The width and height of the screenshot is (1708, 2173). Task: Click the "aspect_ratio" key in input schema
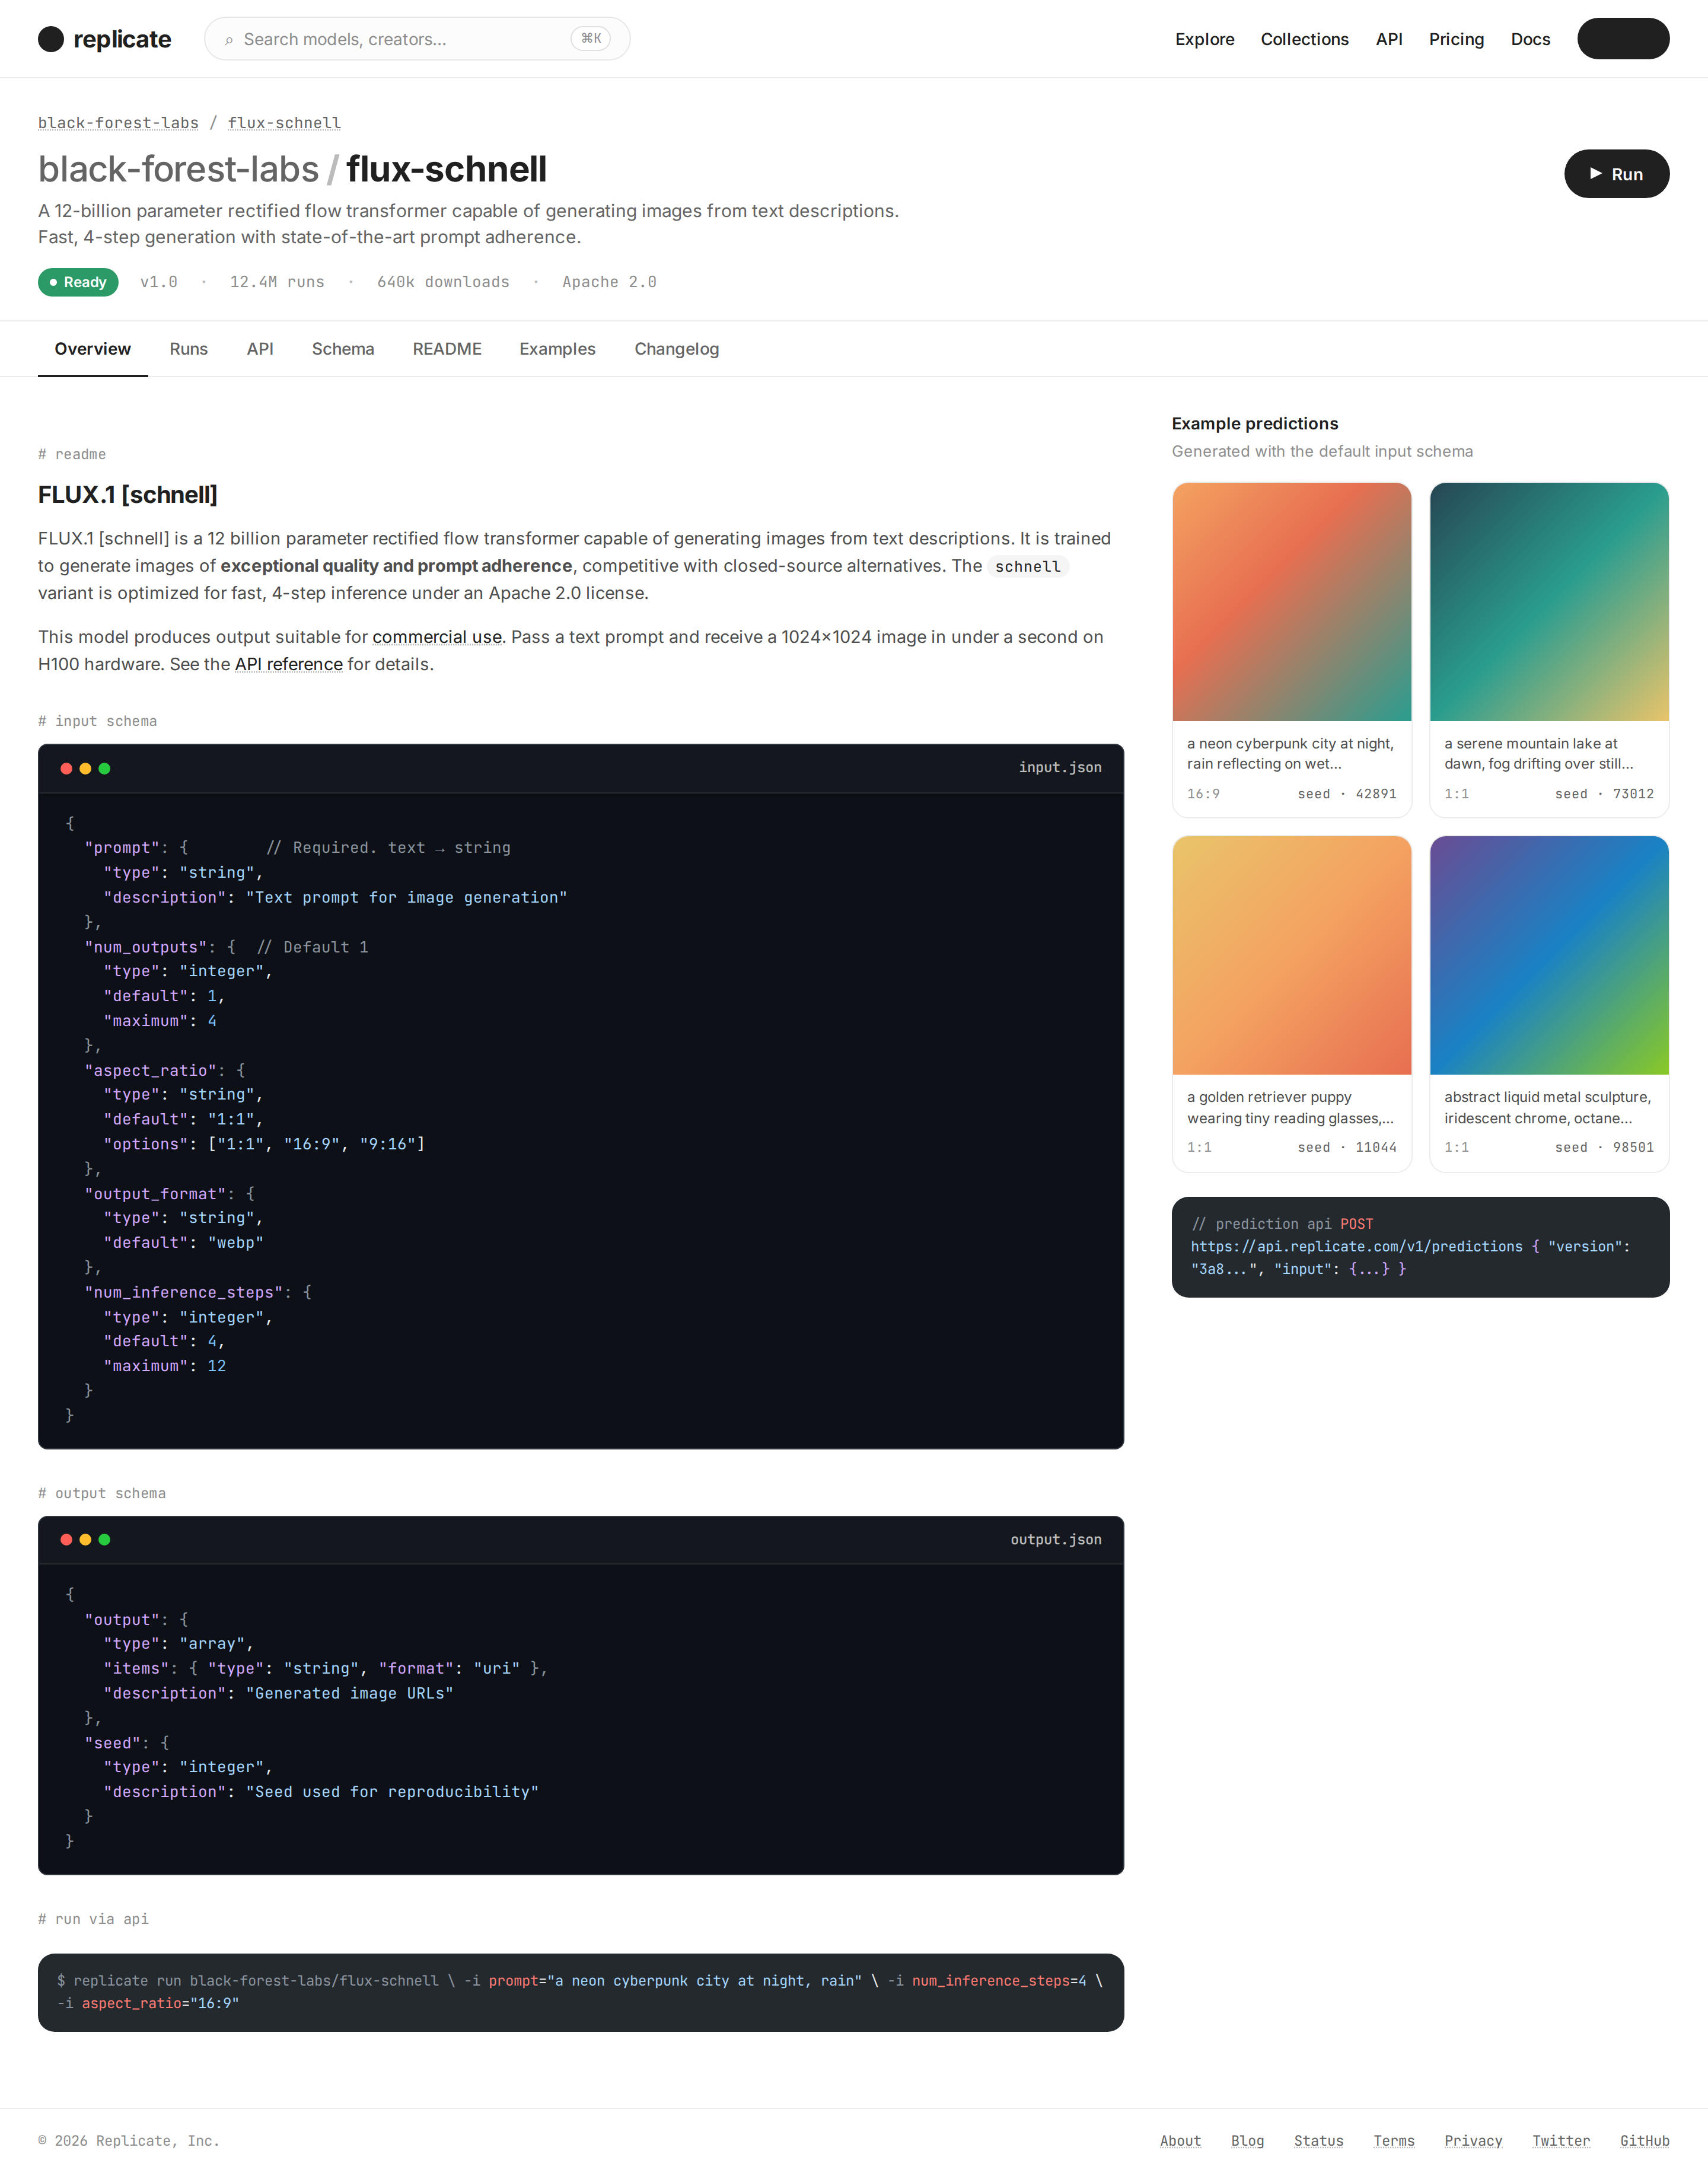click(x=151, y=1071)
